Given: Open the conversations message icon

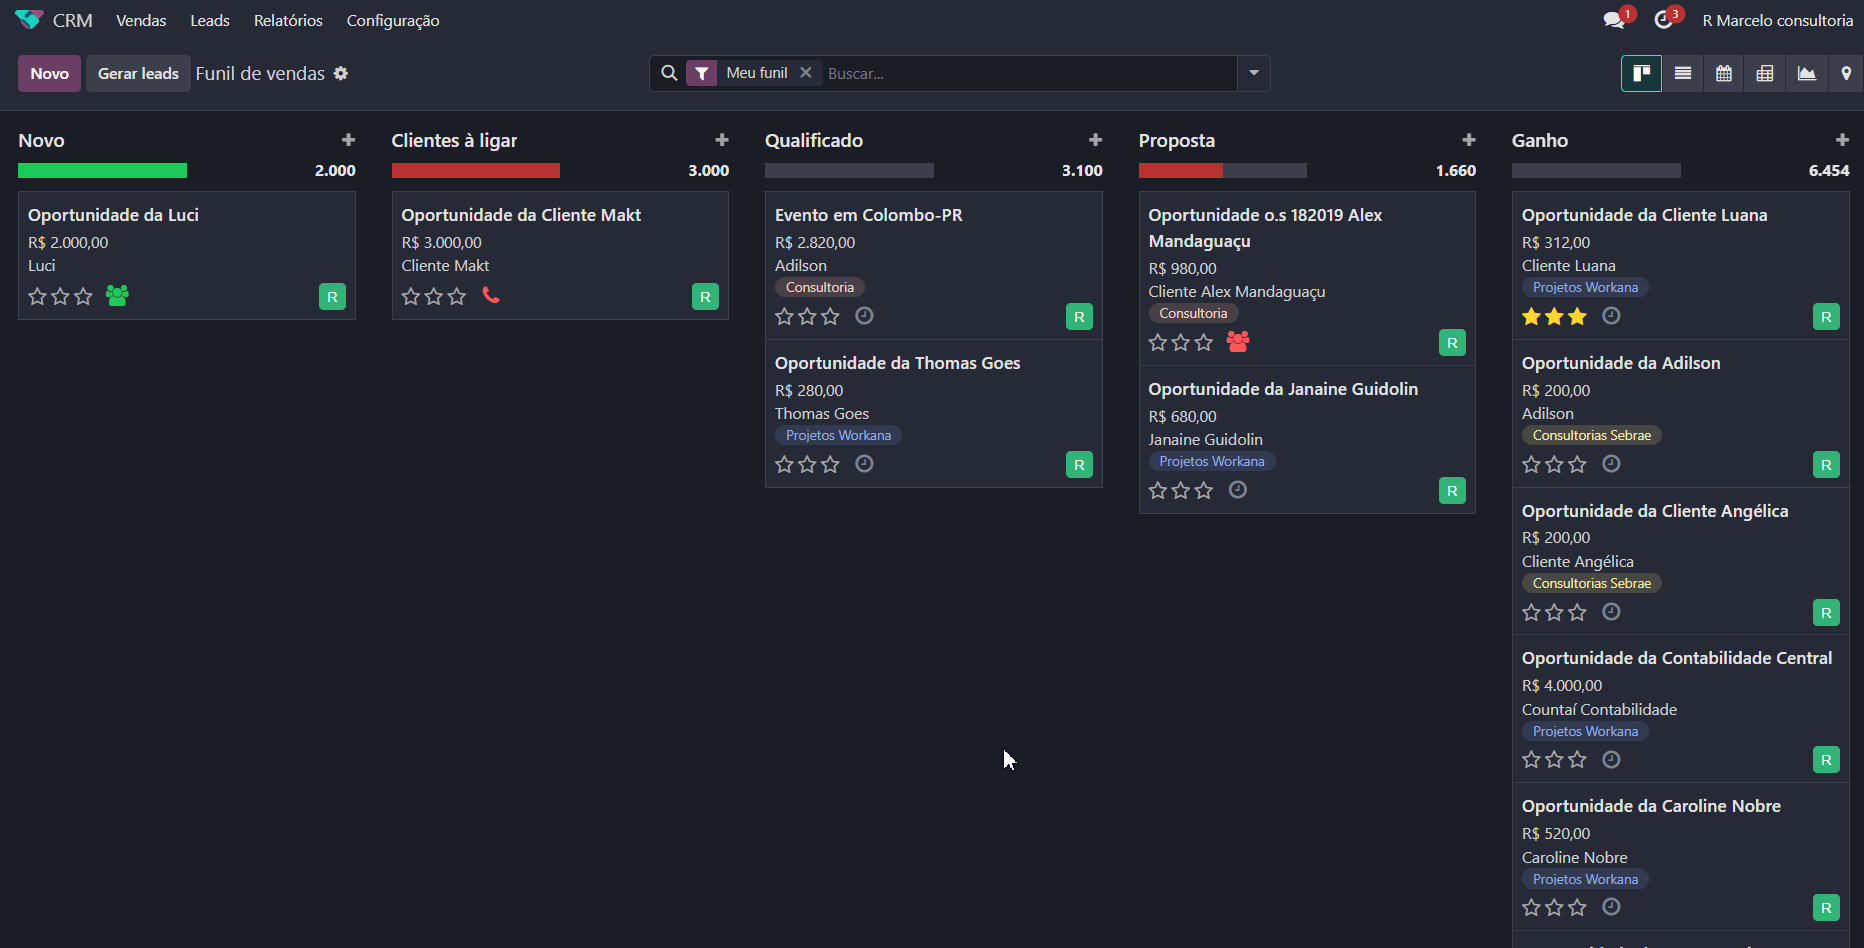Looking at the screenshot, I should (1613, 20).
